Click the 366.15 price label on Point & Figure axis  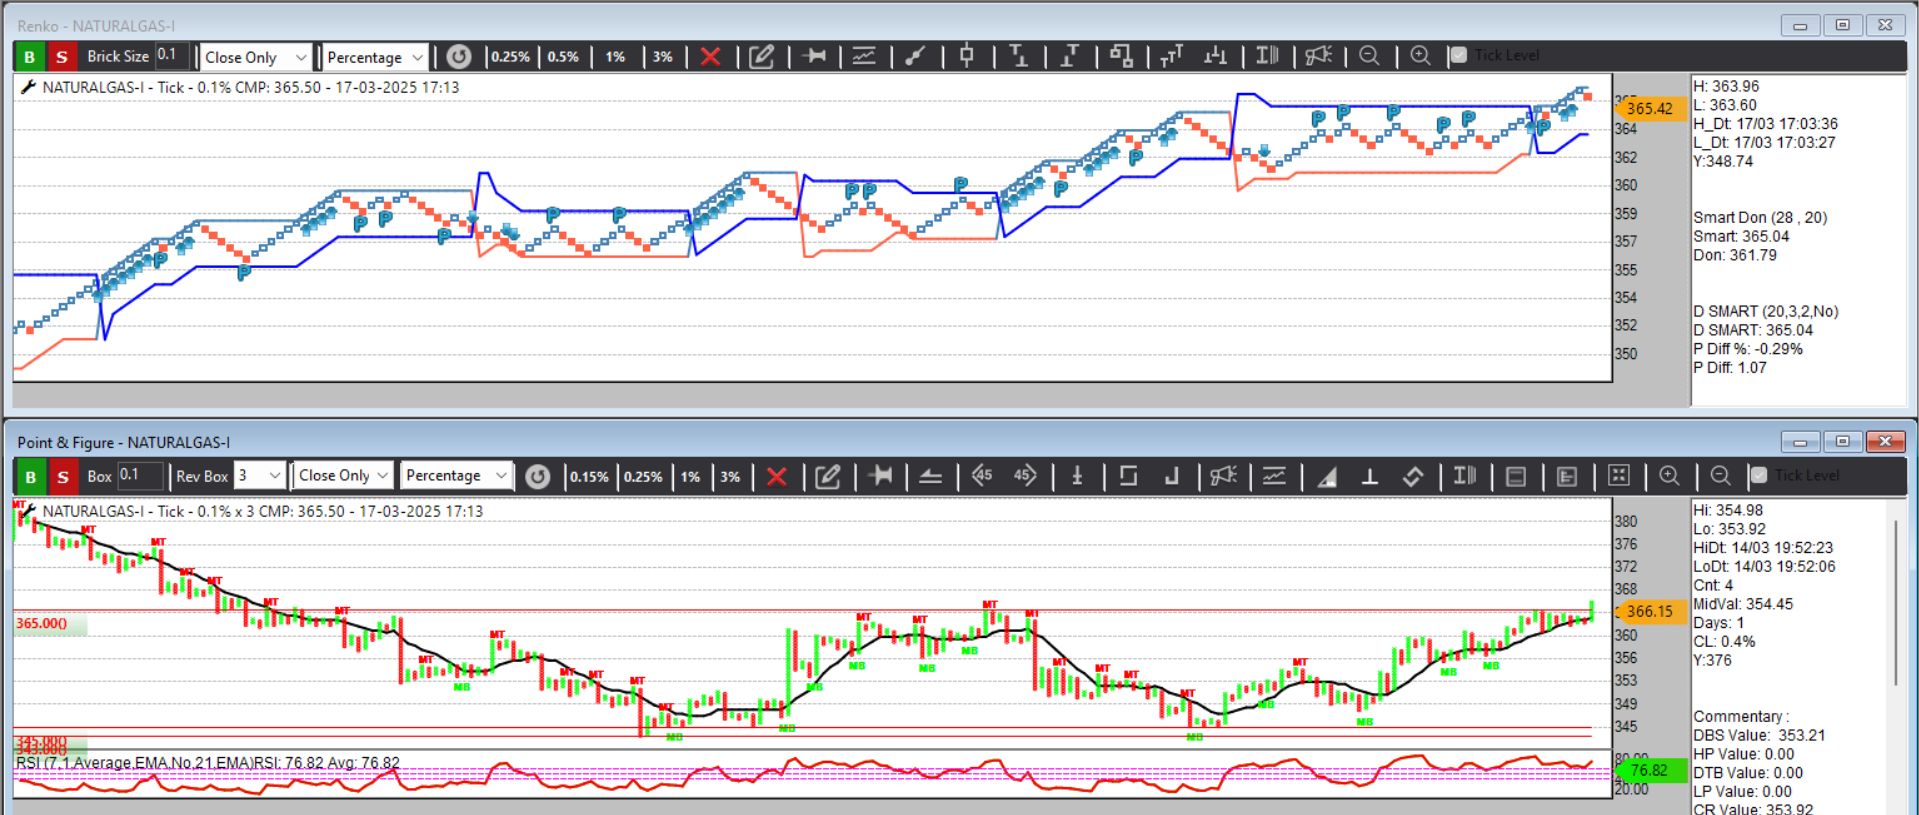click(x=1650, y=611)
